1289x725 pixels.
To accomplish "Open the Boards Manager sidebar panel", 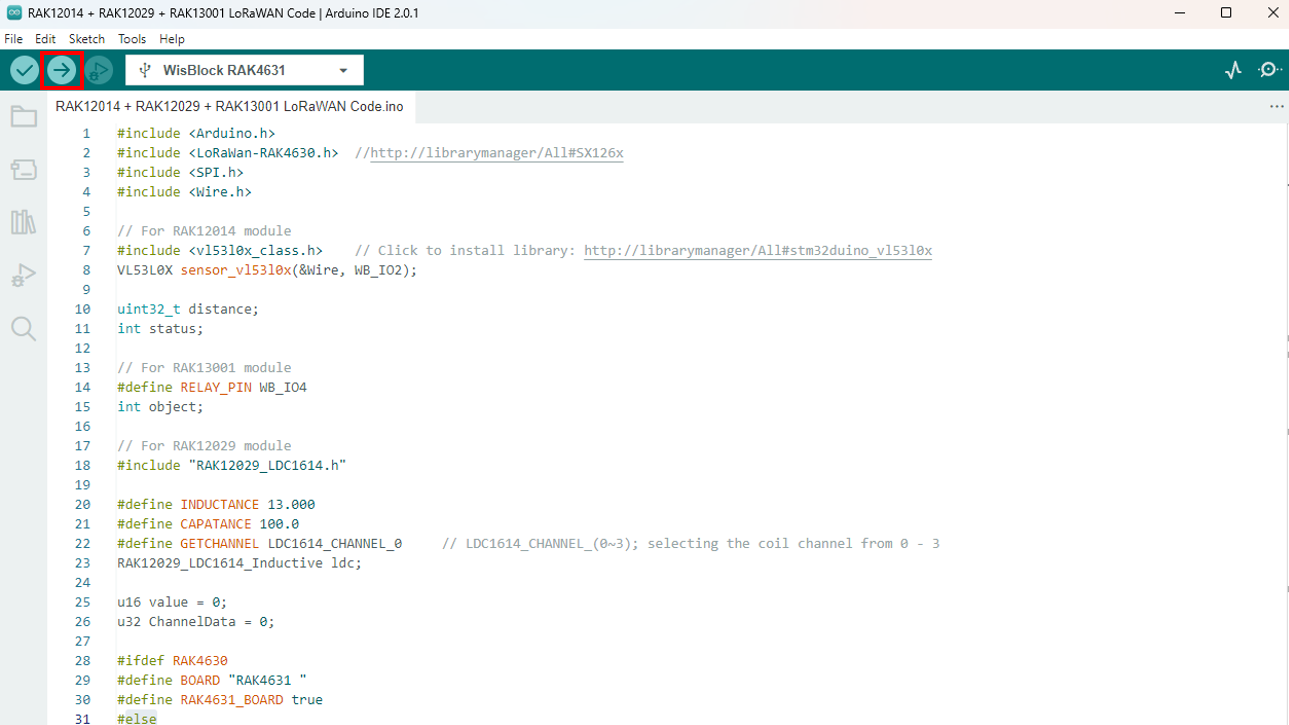I will coord(23,169).
